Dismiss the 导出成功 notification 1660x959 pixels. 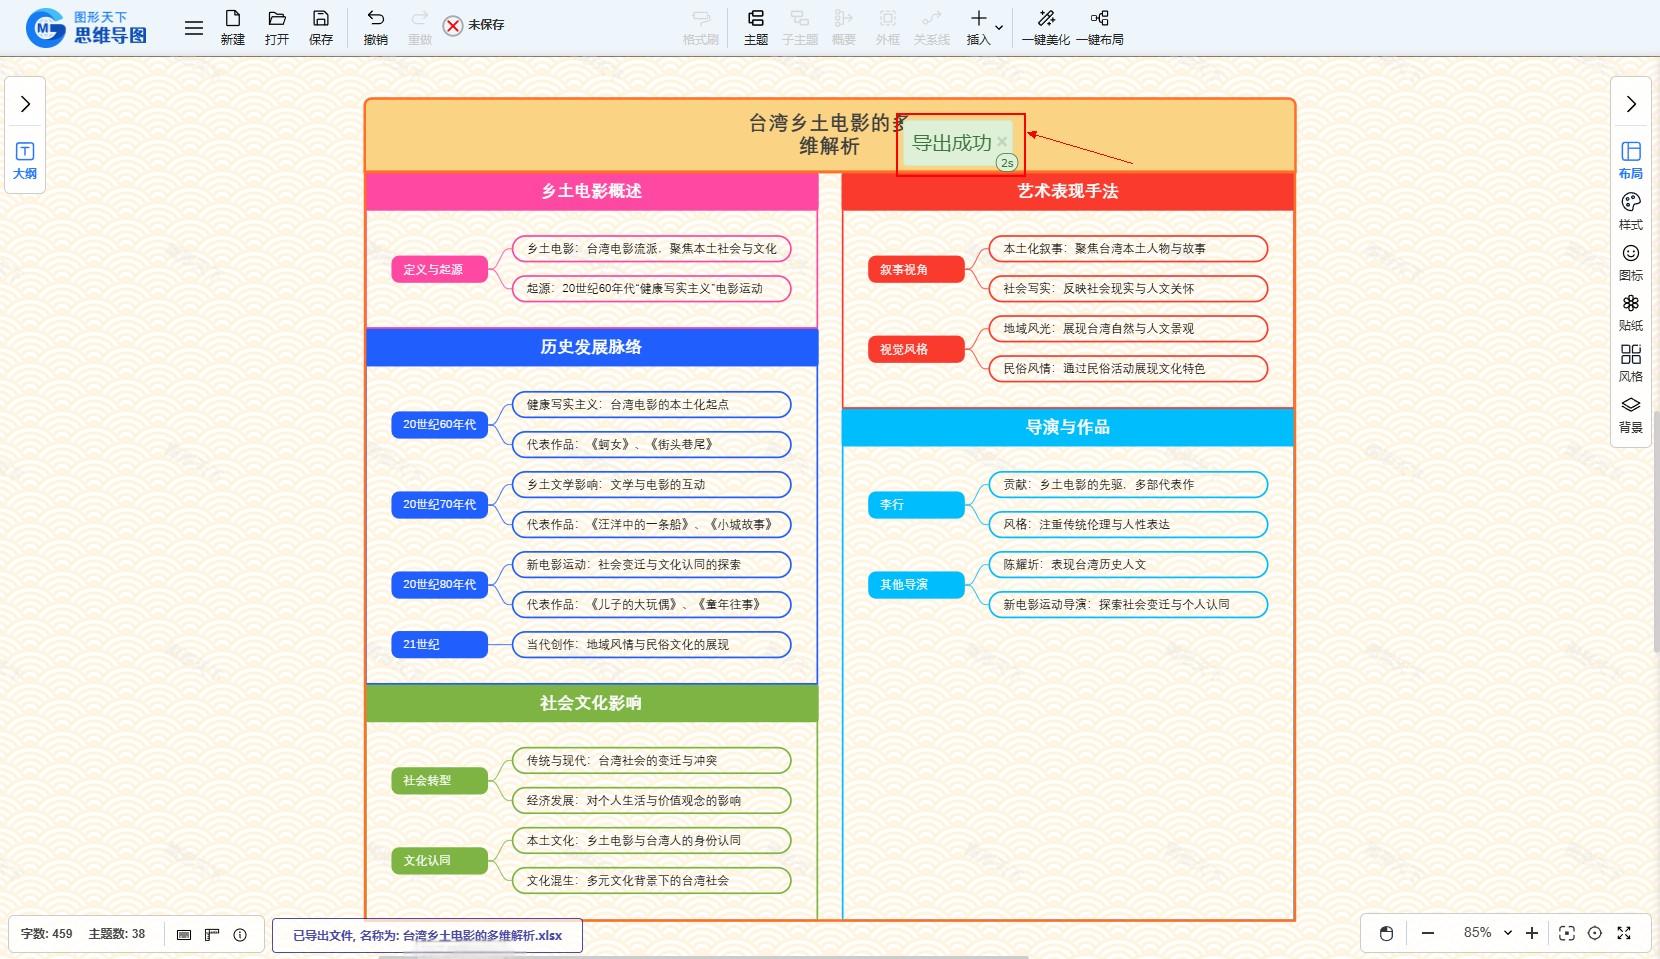(x=1002, y=142)
